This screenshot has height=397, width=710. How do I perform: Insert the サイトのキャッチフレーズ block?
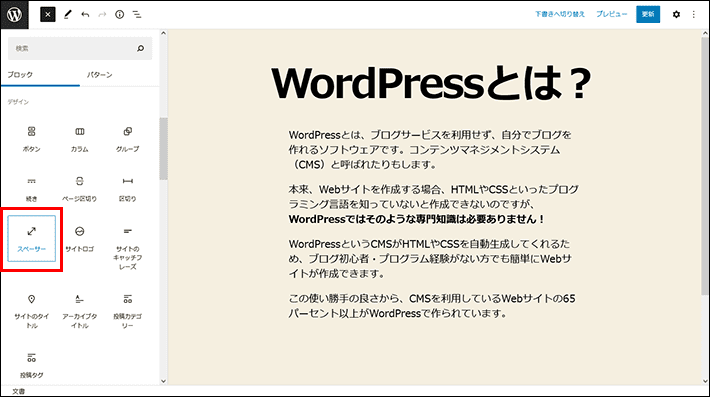coord(128,248)
